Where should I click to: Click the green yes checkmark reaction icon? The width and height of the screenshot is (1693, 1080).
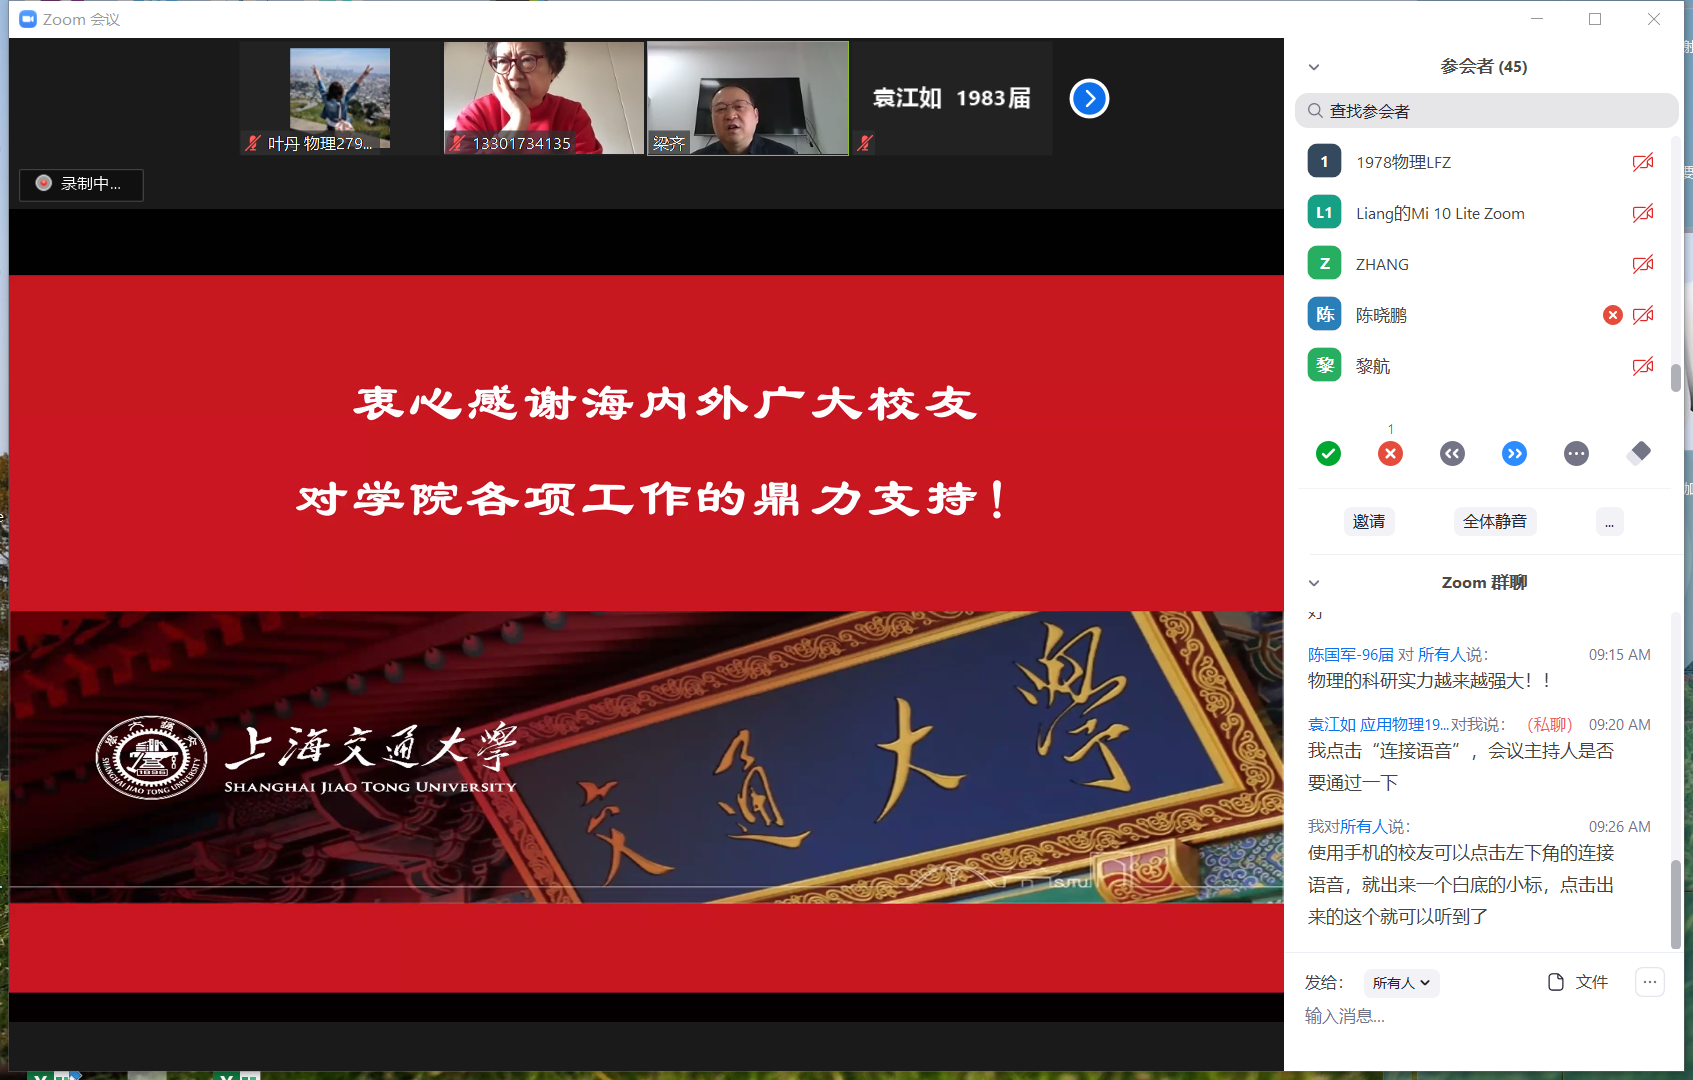[x=1328, y=454]
